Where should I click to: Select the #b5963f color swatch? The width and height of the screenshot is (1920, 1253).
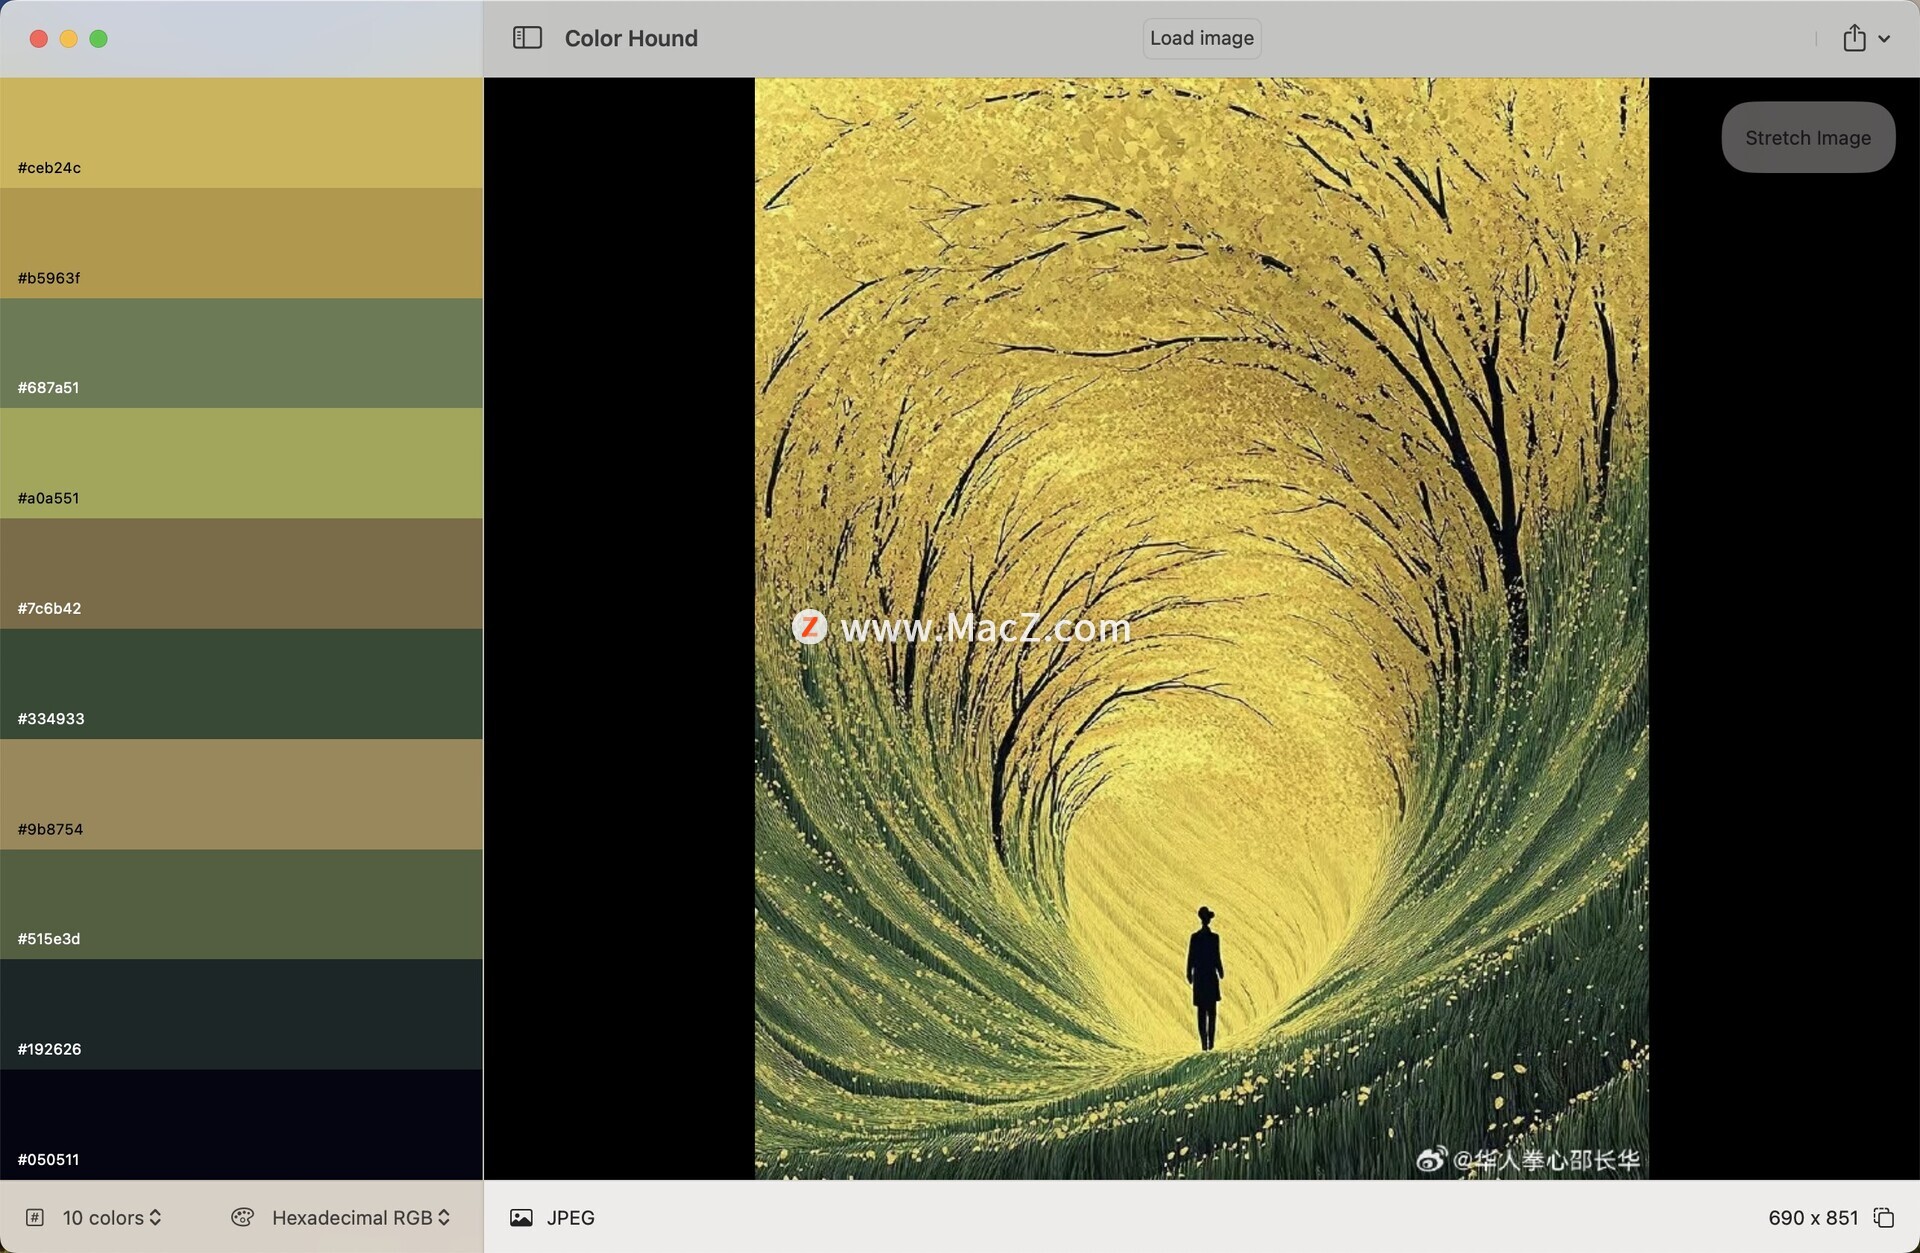click(x=241, y=243)
